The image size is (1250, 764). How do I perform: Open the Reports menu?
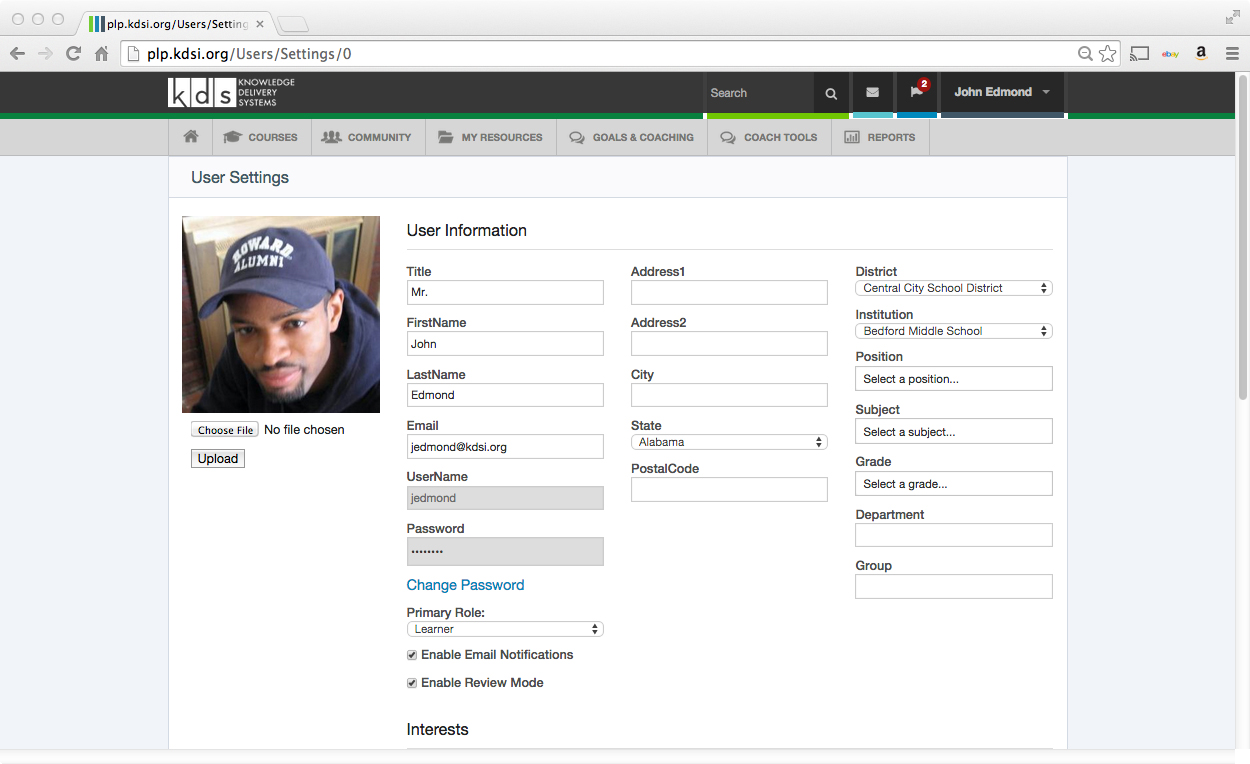pos(880,137)
